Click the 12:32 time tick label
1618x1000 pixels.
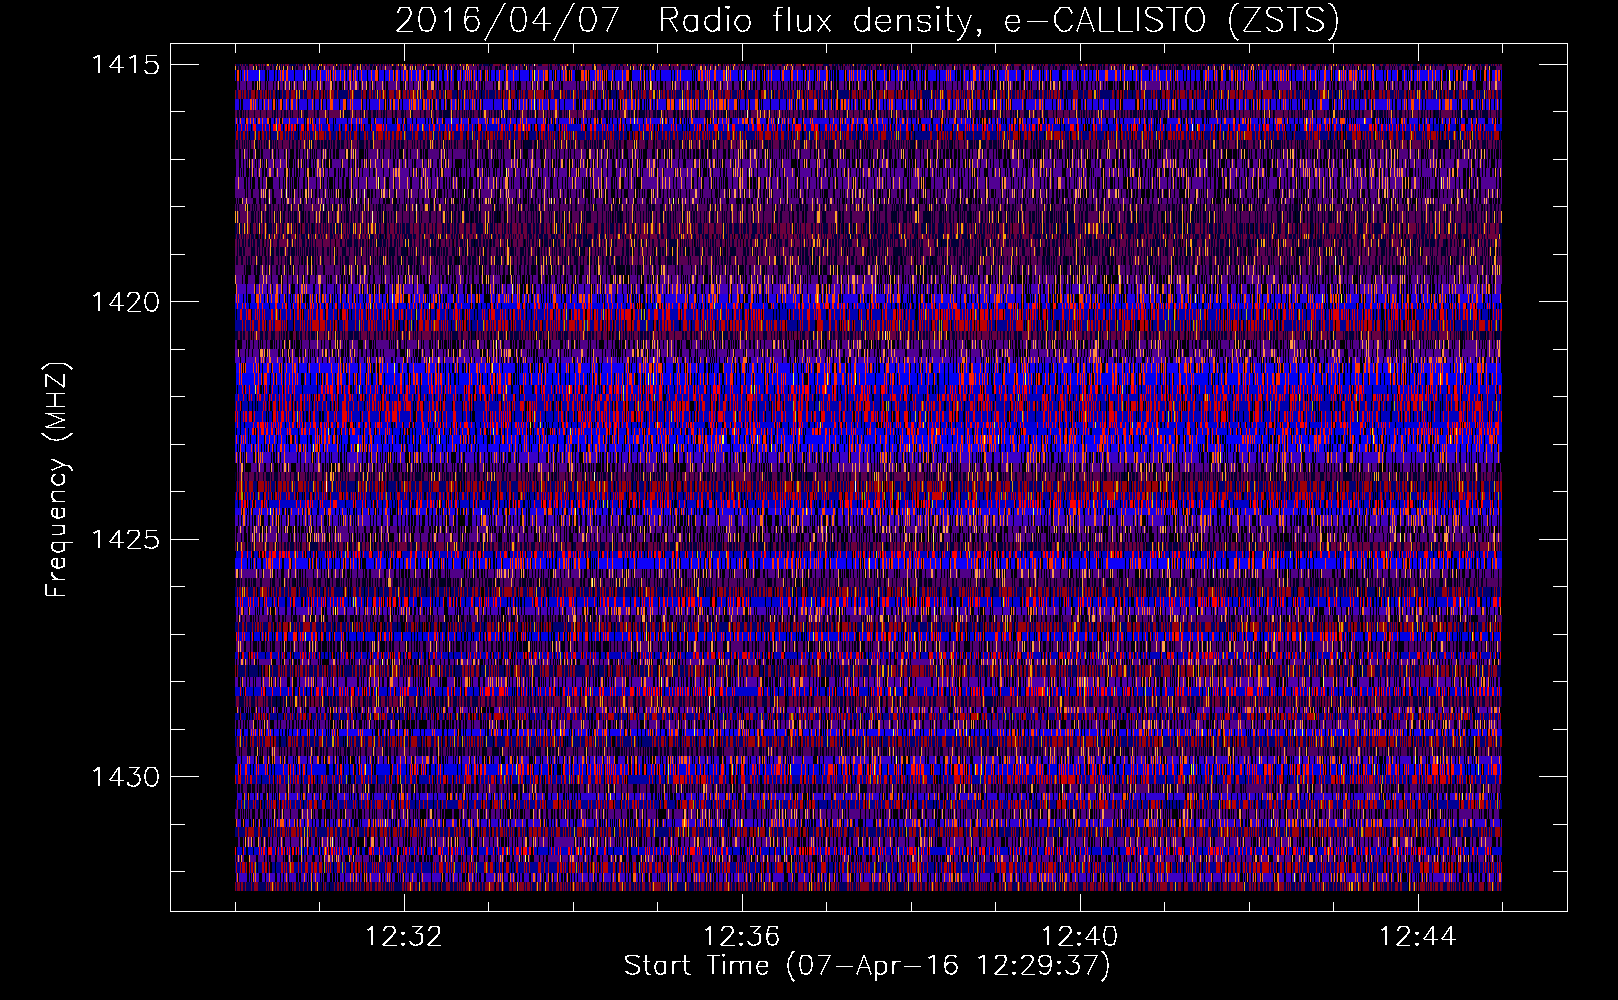click(404, 936)
